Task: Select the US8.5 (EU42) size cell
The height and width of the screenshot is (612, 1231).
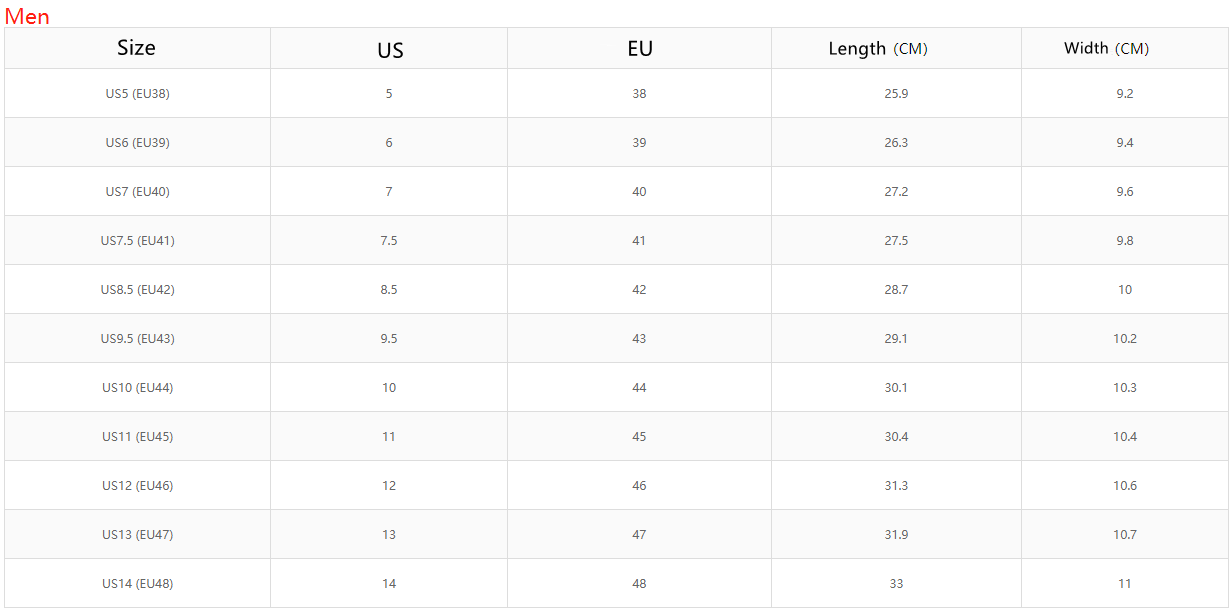Action: point(137,290)
